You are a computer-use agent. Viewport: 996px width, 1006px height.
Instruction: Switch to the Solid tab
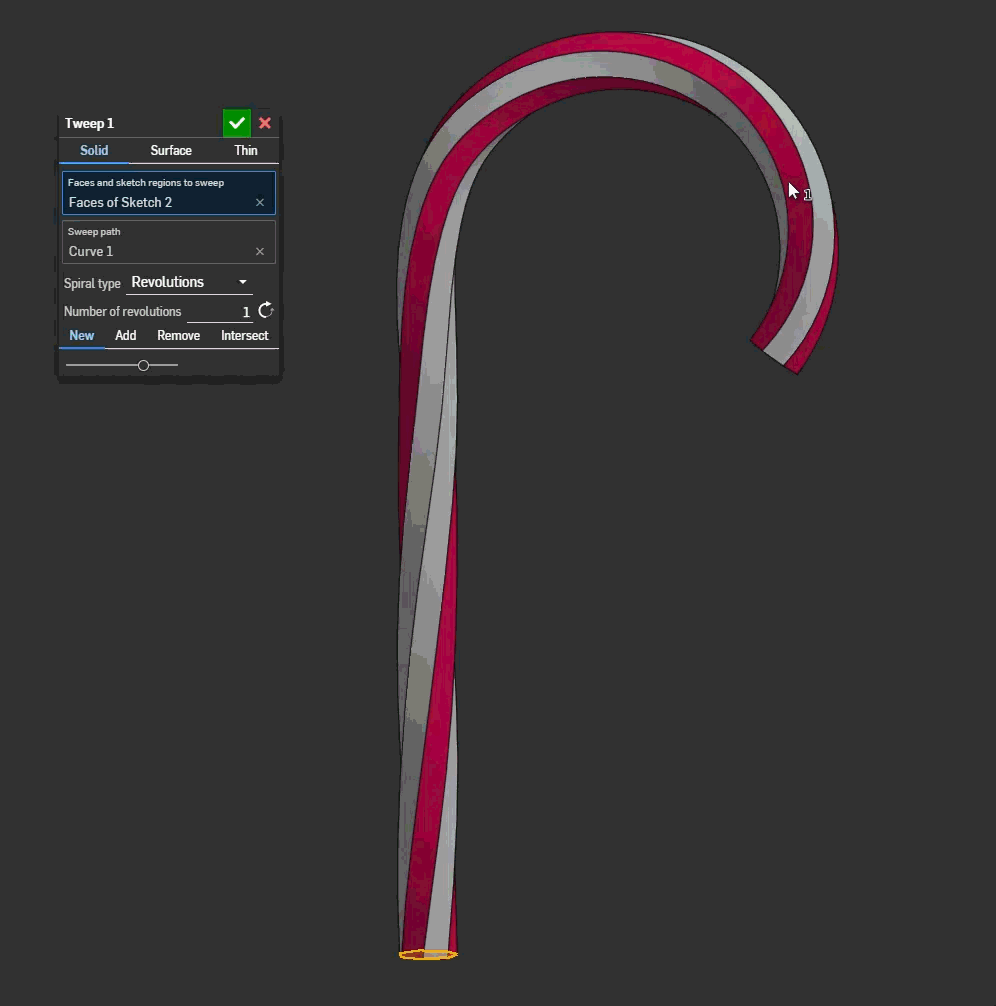pyautogui.click(x=94, y=150)
